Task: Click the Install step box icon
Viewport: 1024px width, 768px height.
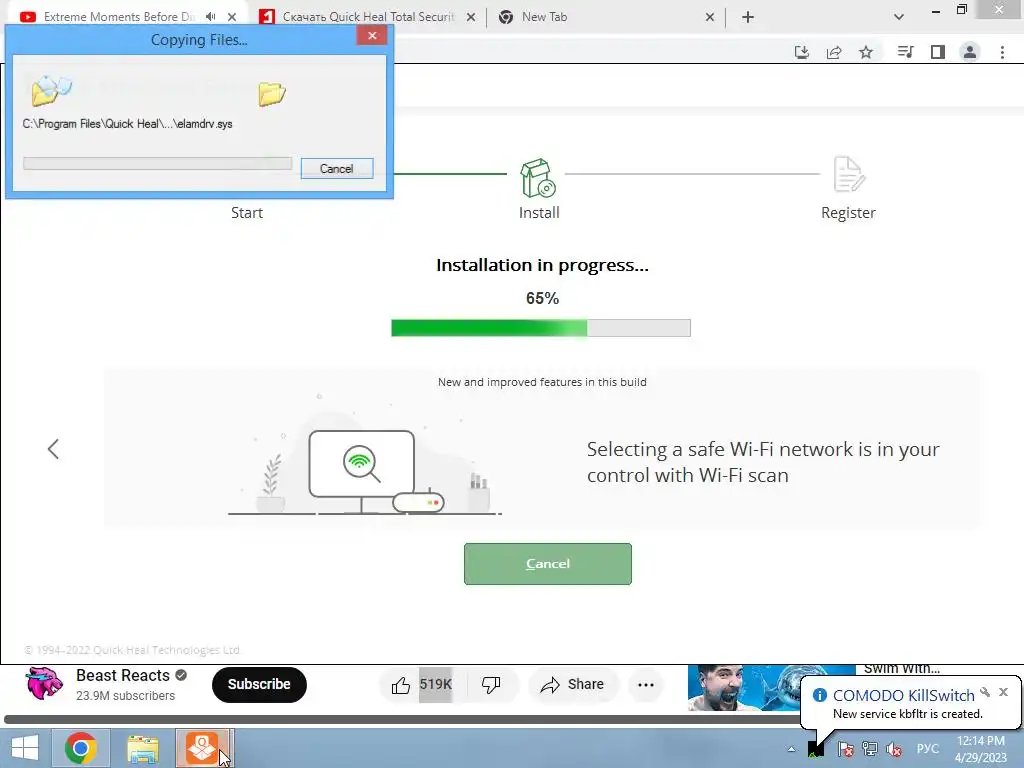Action: pyautogui.click(x=537, y=178)
